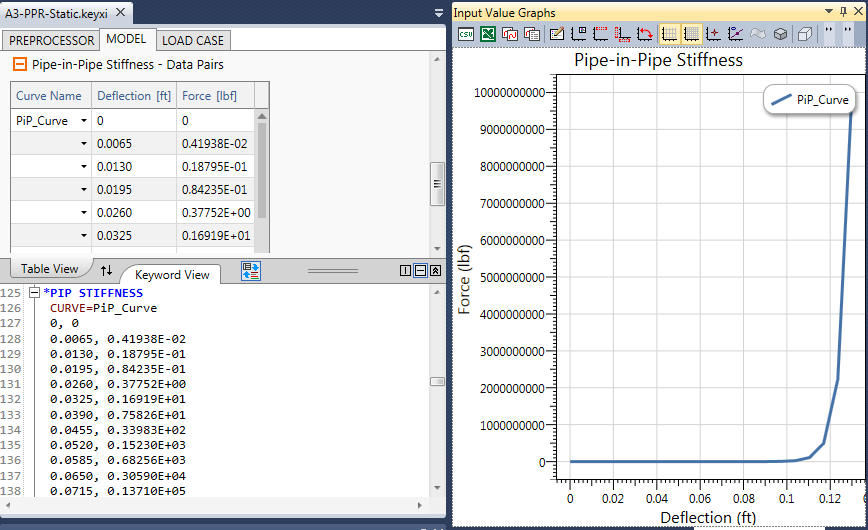868x530 pixels.
Task: Click the PiP_Curve legend entry
Action: (x=810, y=100)
